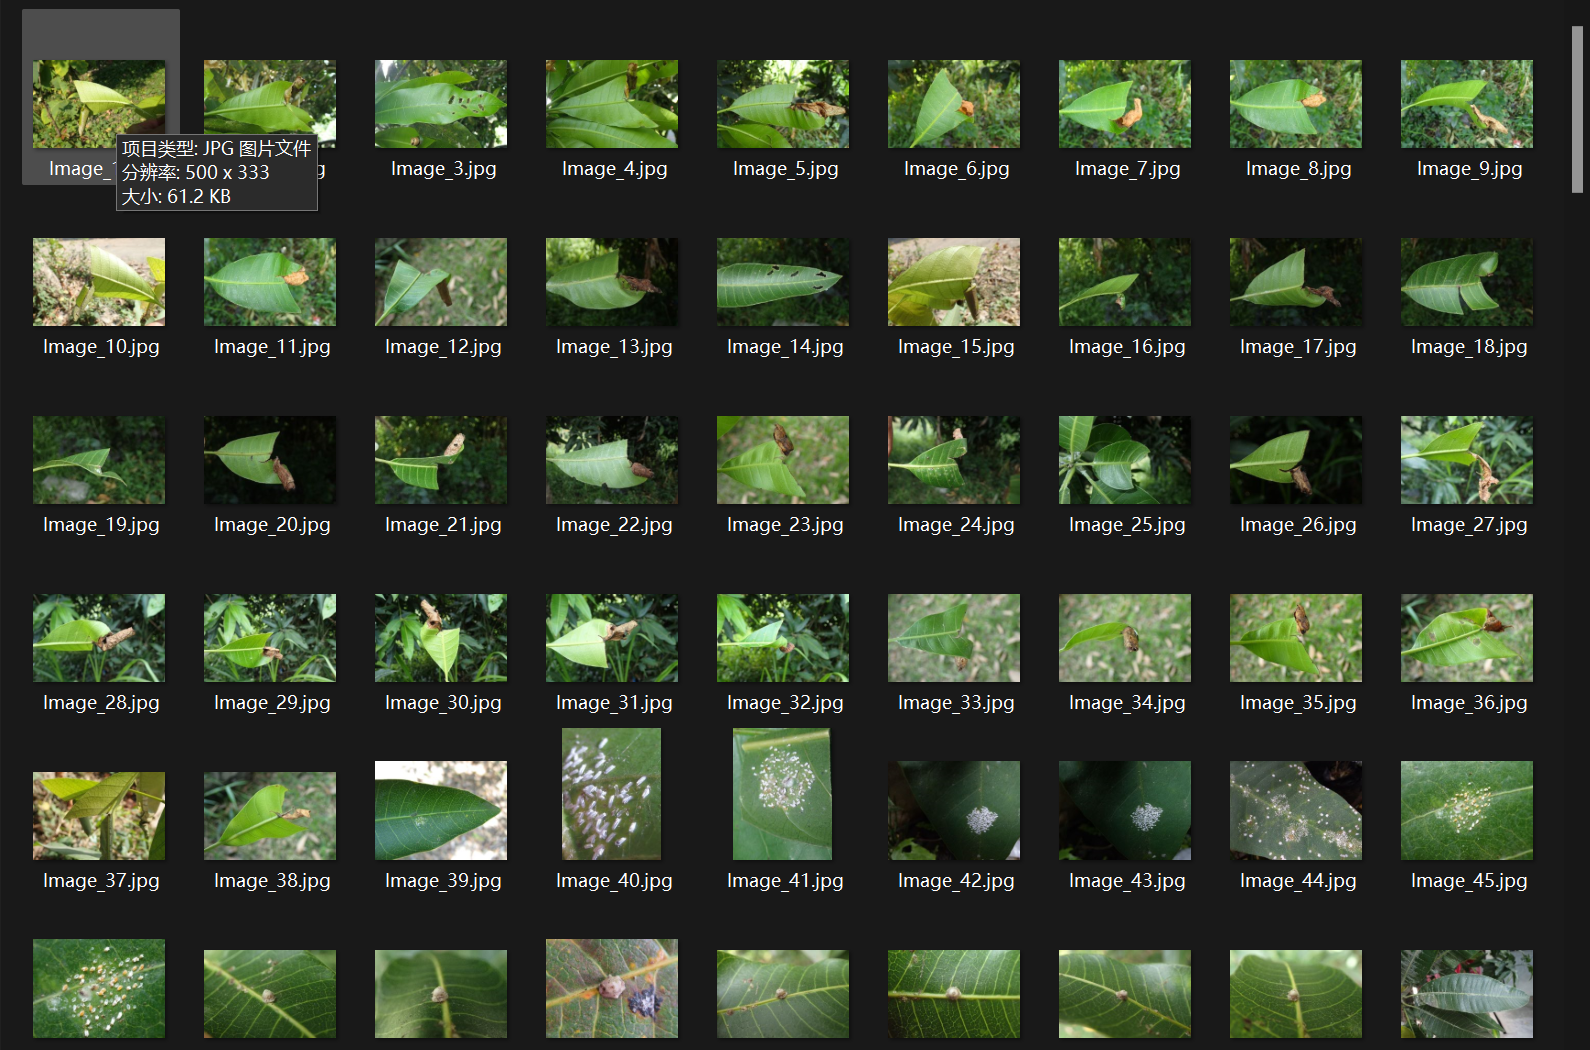
Task: Select the Image_3.jpg thumbnail
Action: [441, 104]
